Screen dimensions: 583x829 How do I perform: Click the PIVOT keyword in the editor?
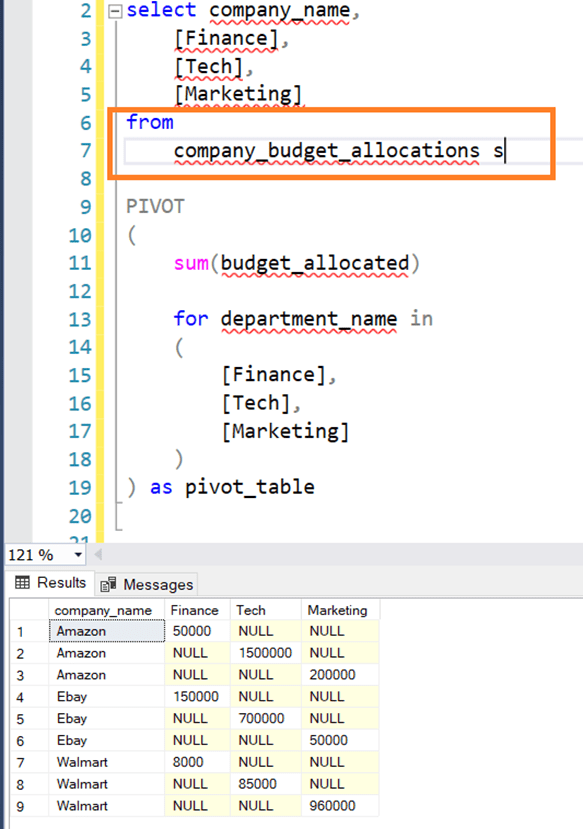[155, 207]
